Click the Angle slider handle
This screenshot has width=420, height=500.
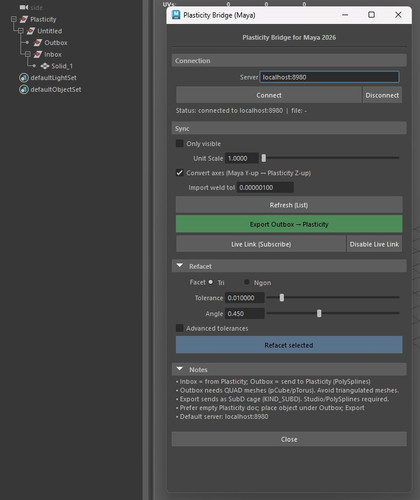319,313
